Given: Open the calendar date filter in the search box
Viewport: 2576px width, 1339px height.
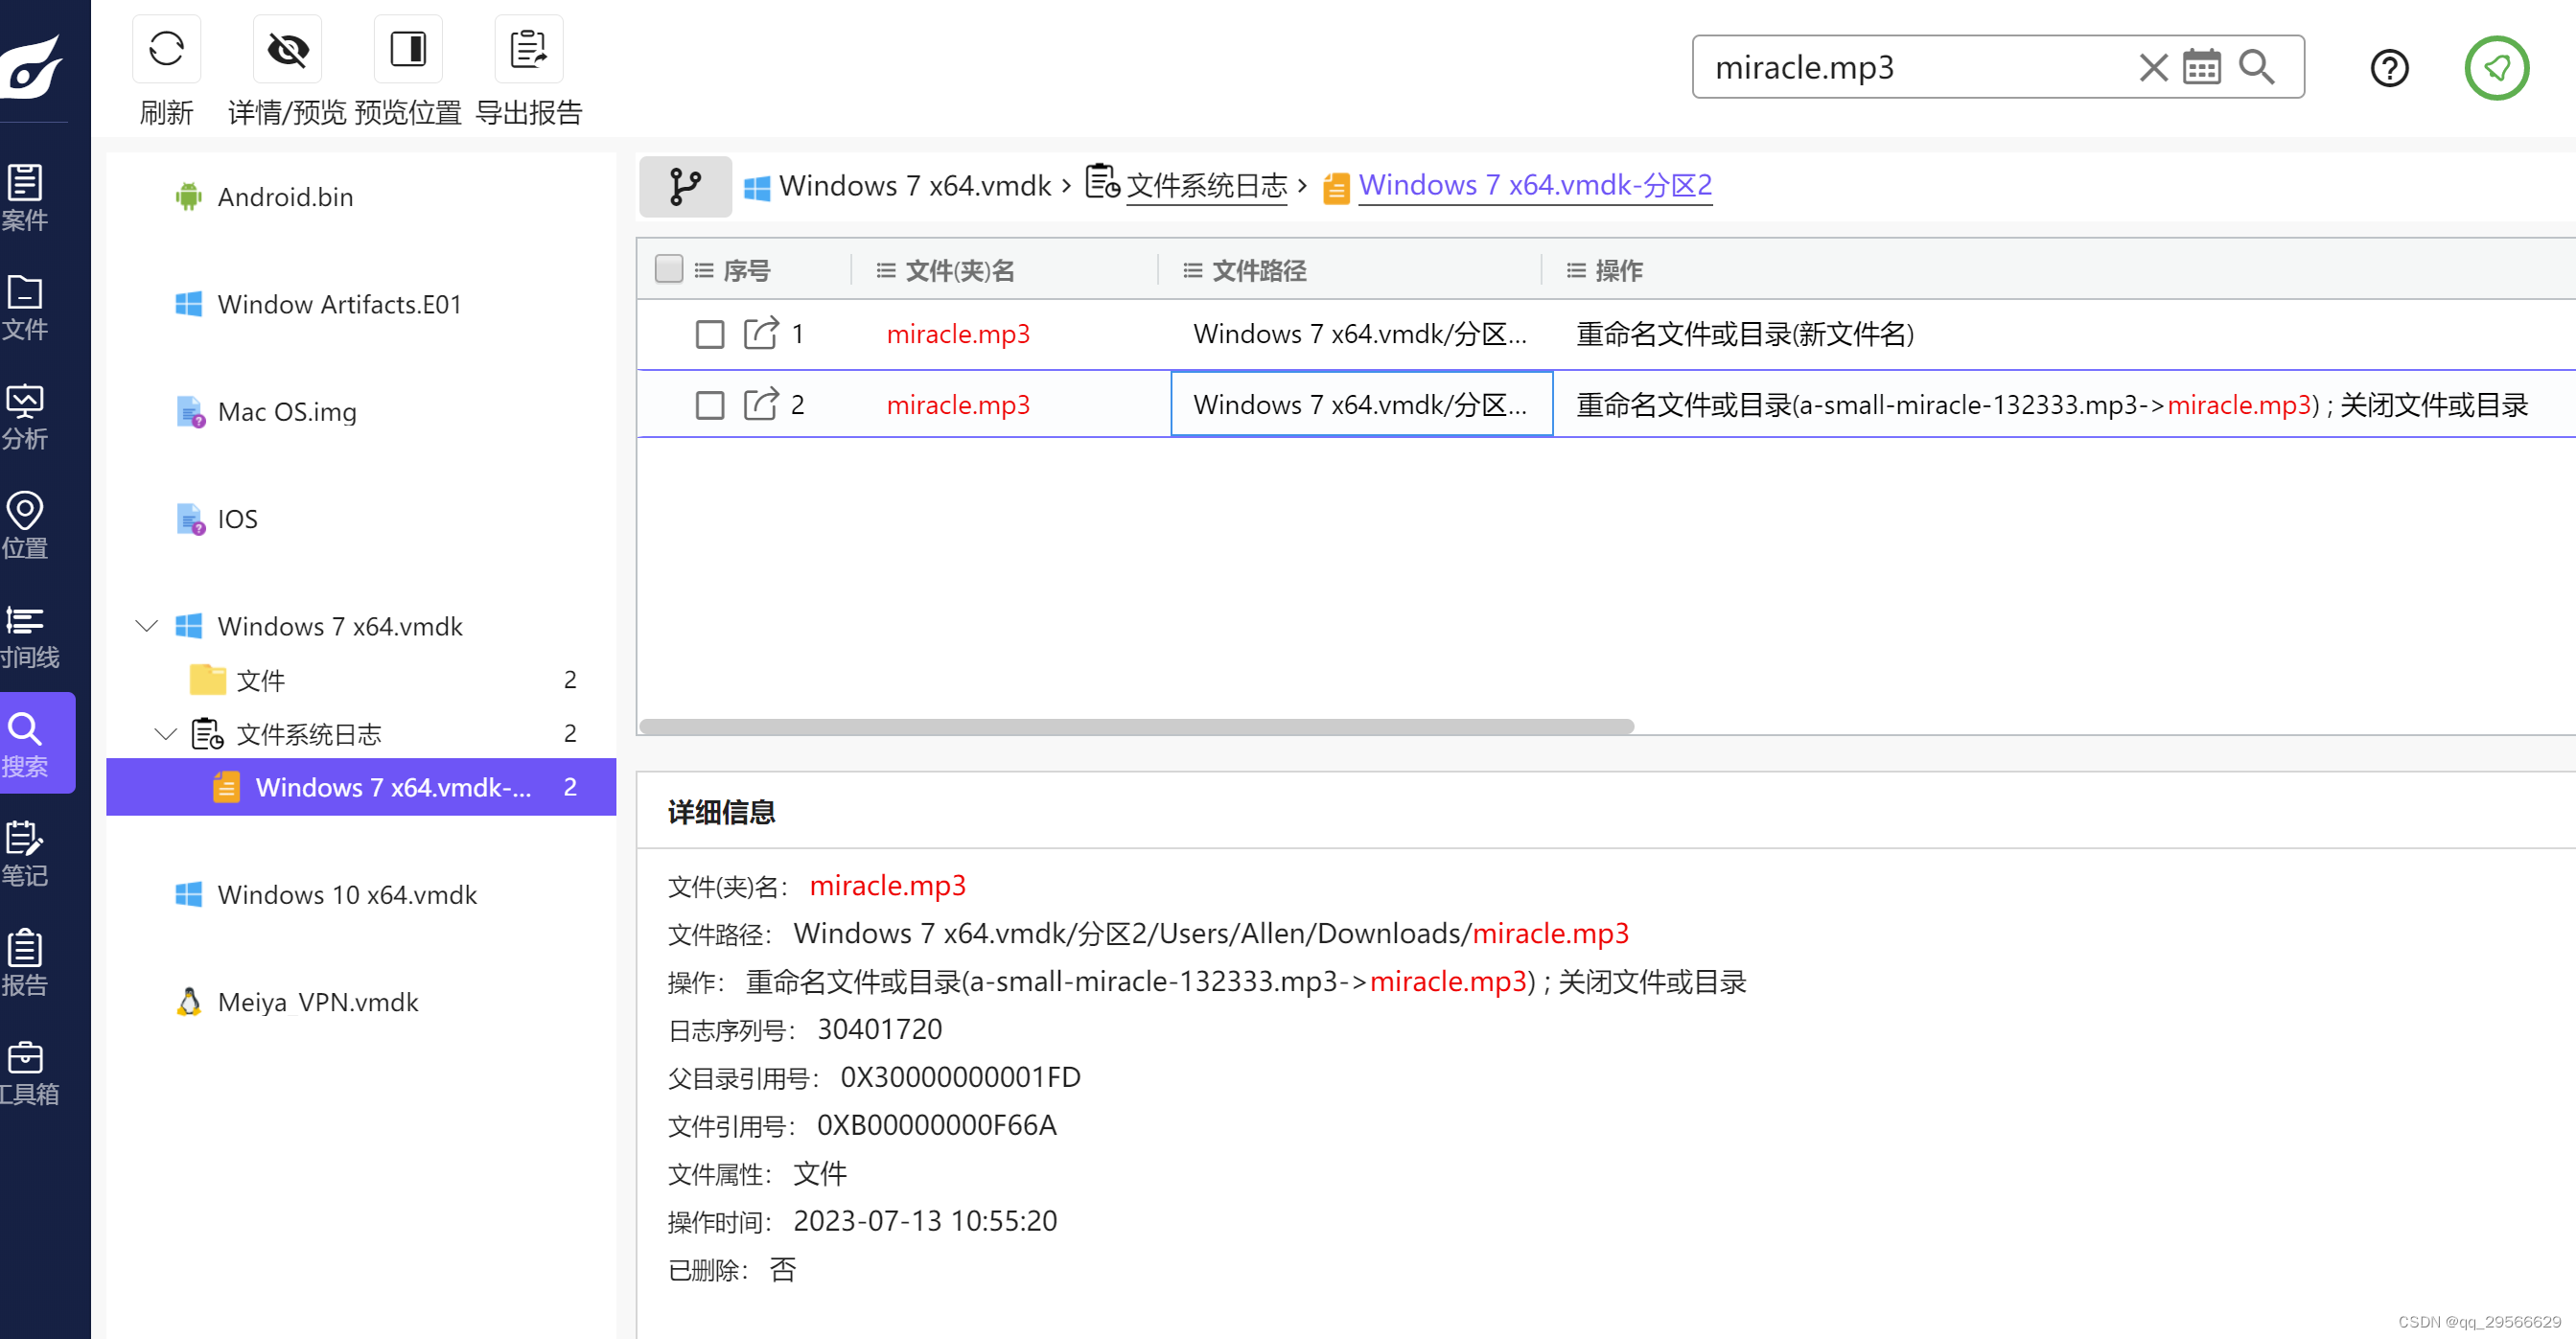Looking at the screenshot, I should [x=2201, y=68].
